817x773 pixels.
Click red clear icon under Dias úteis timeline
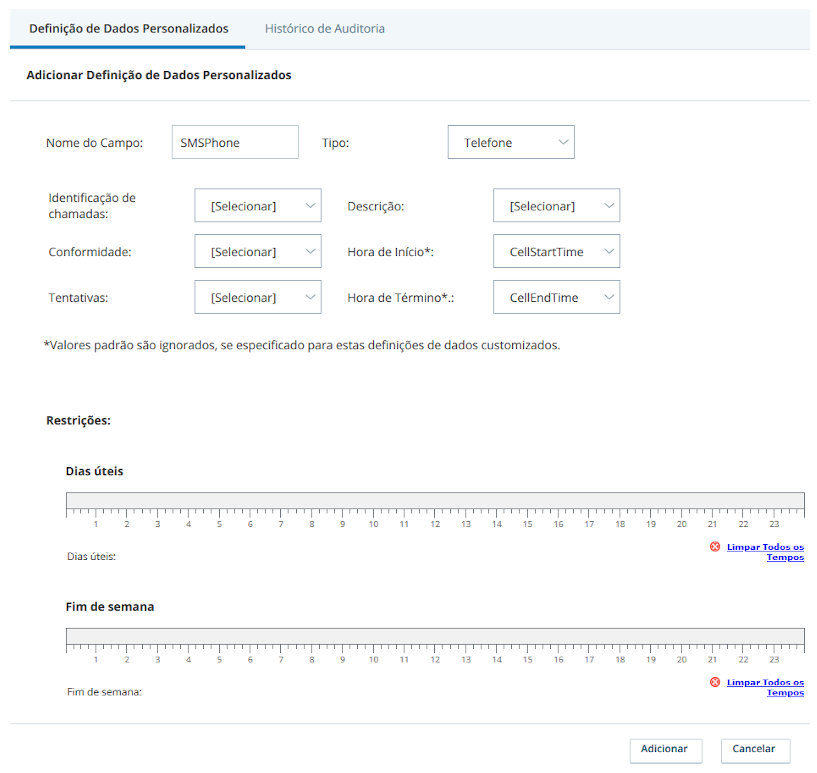[715, 546]
